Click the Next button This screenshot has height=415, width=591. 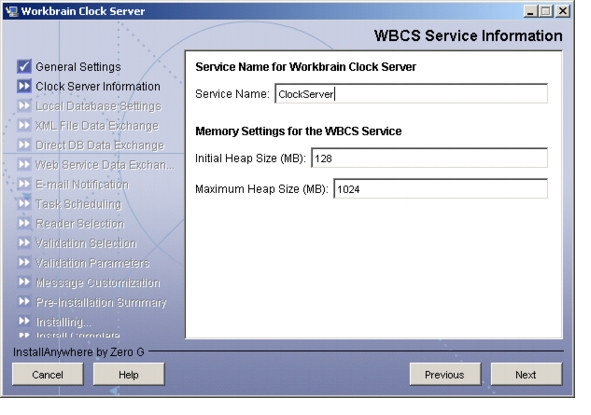click(526, 374)
